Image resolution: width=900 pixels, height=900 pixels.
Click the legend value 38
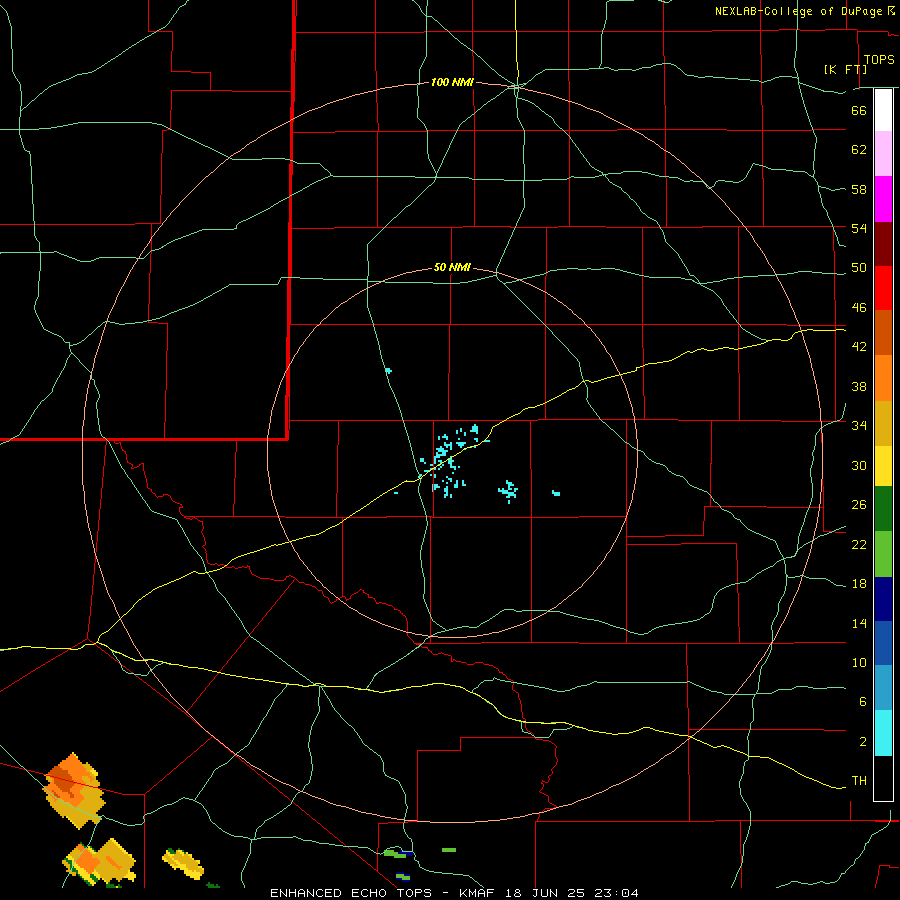point(859,386)
